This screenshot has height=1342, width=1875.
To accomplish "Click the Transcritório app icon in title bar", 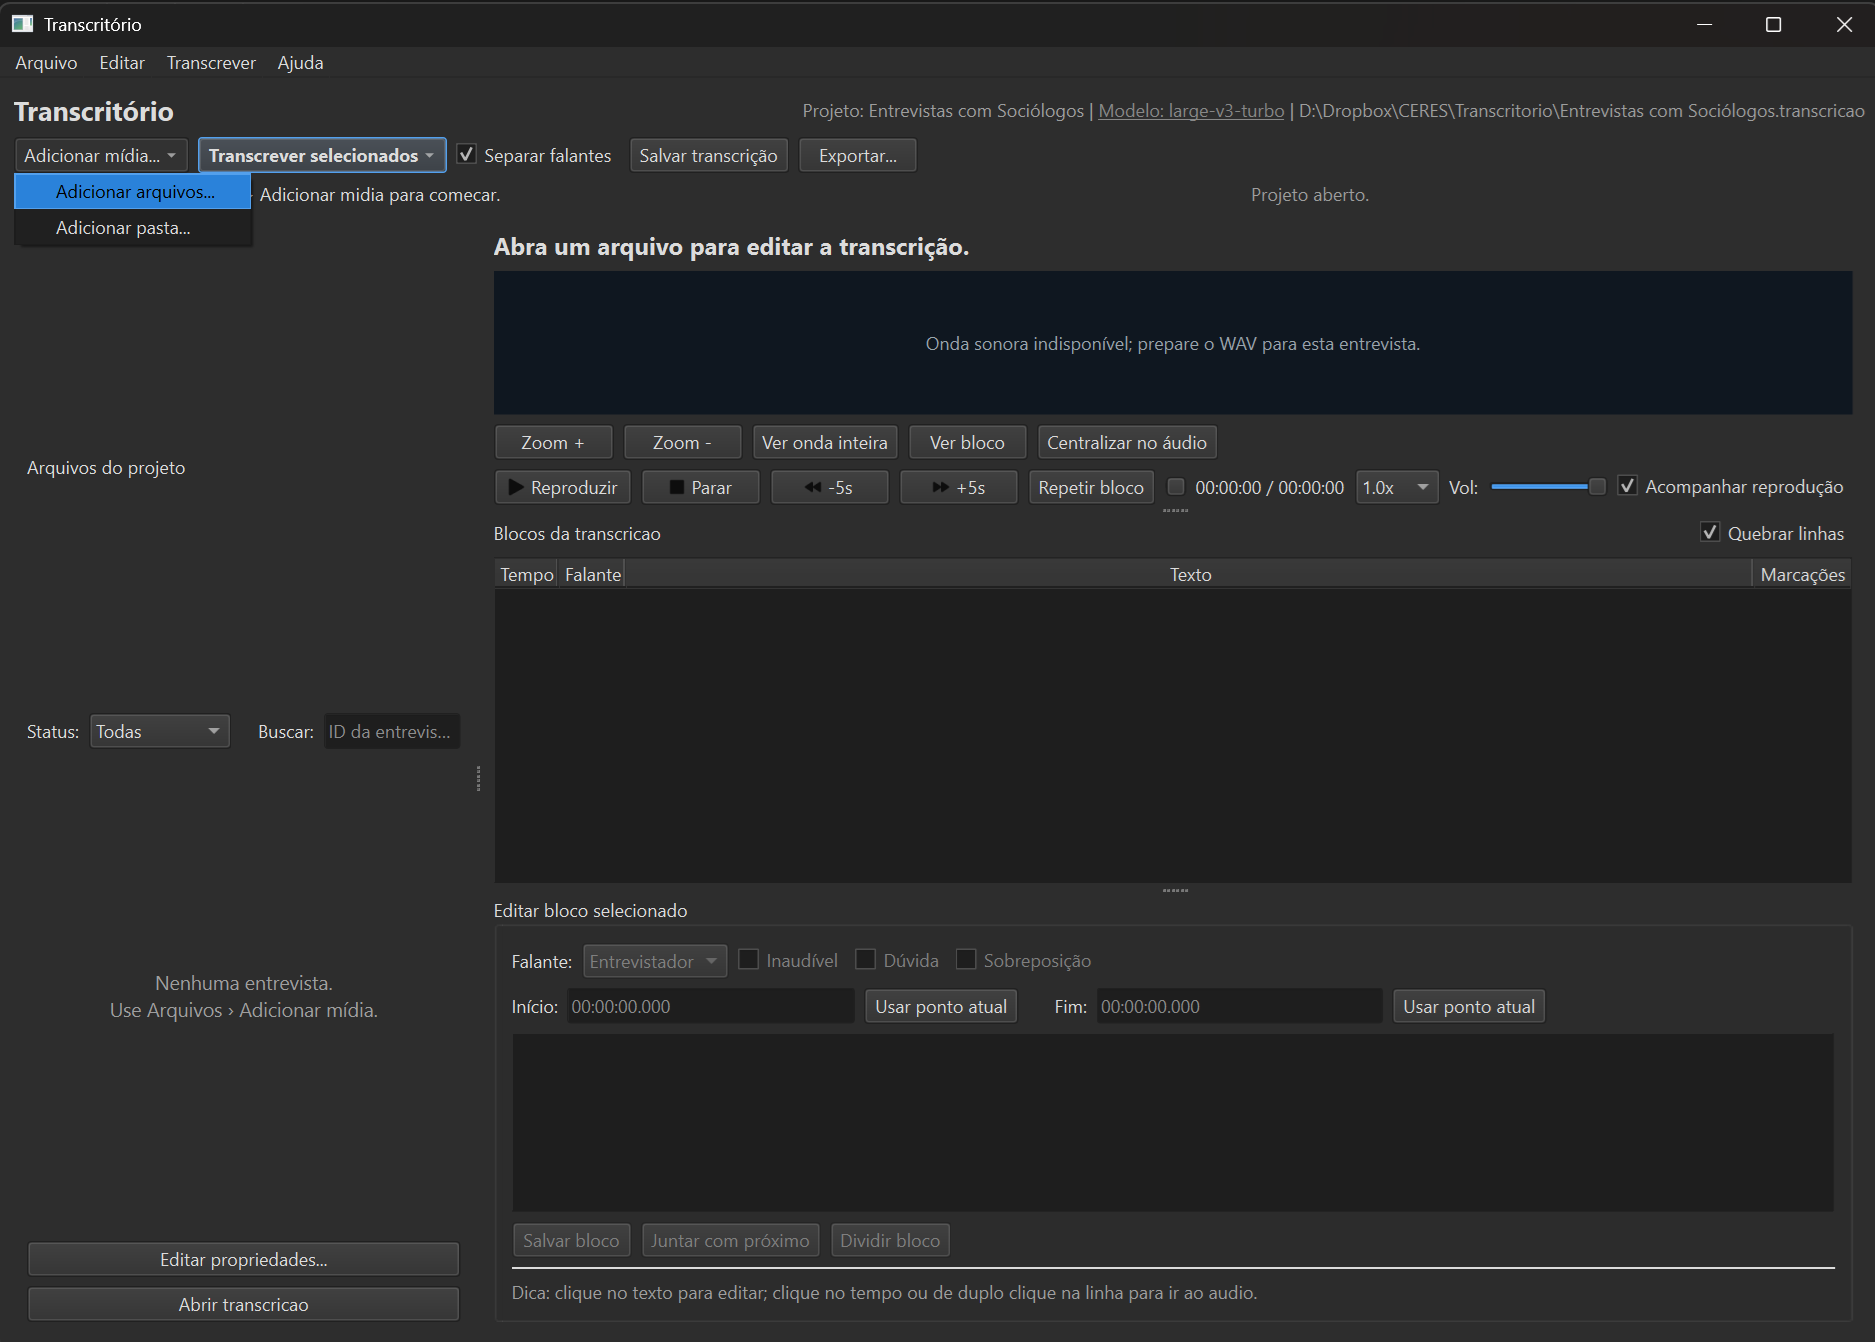I will (x=22, y=24).
